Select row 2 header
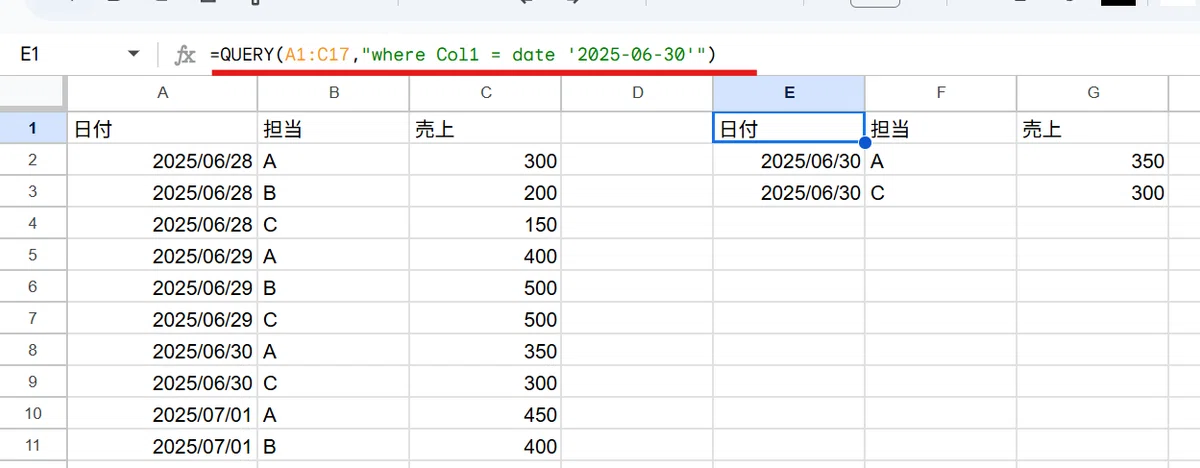Viewport: 1200px width, 468px height. [x=33, y=160]
